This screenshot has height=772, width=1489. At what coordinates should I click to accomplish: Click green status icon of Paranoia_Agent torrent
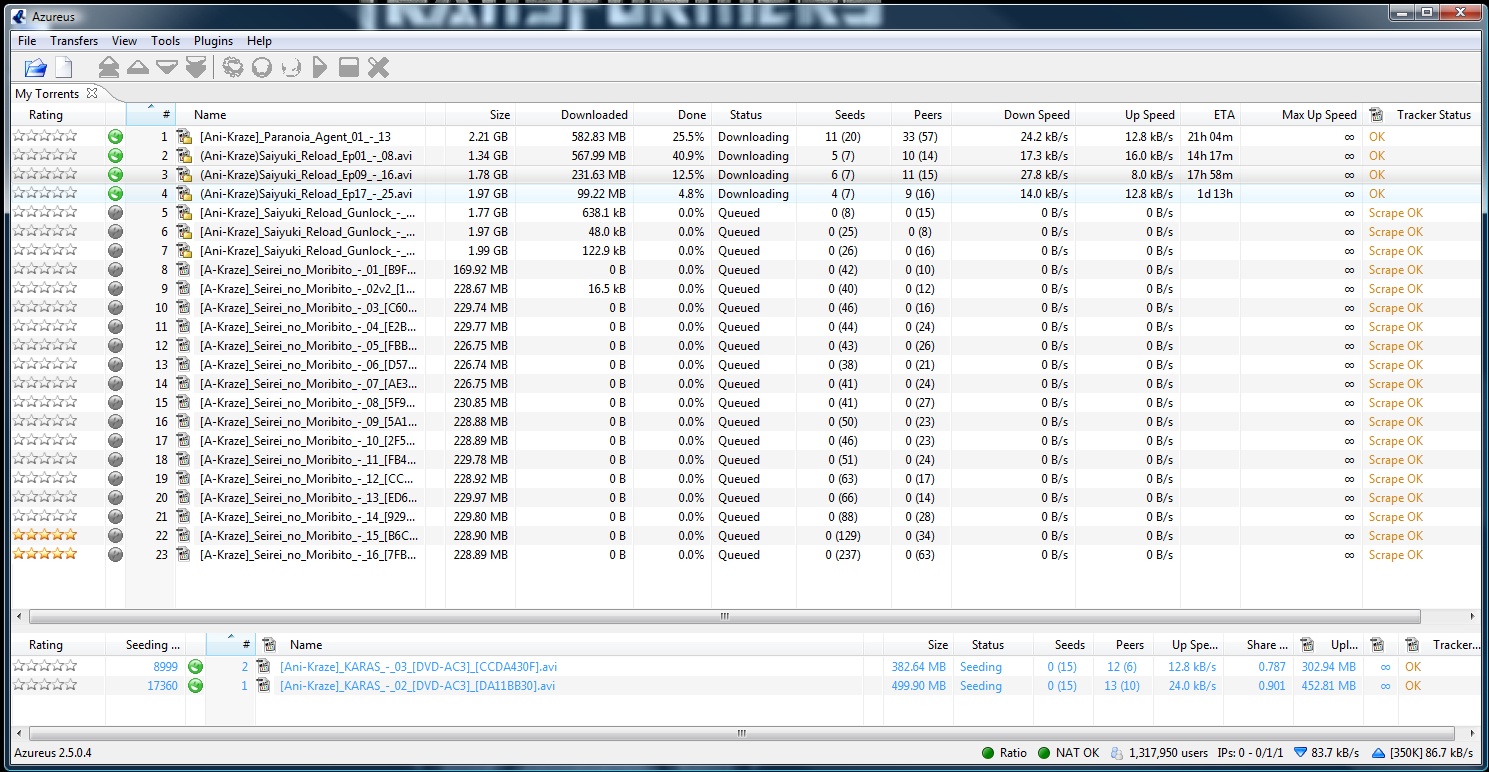pyautogui.click(x=115, y=137)
